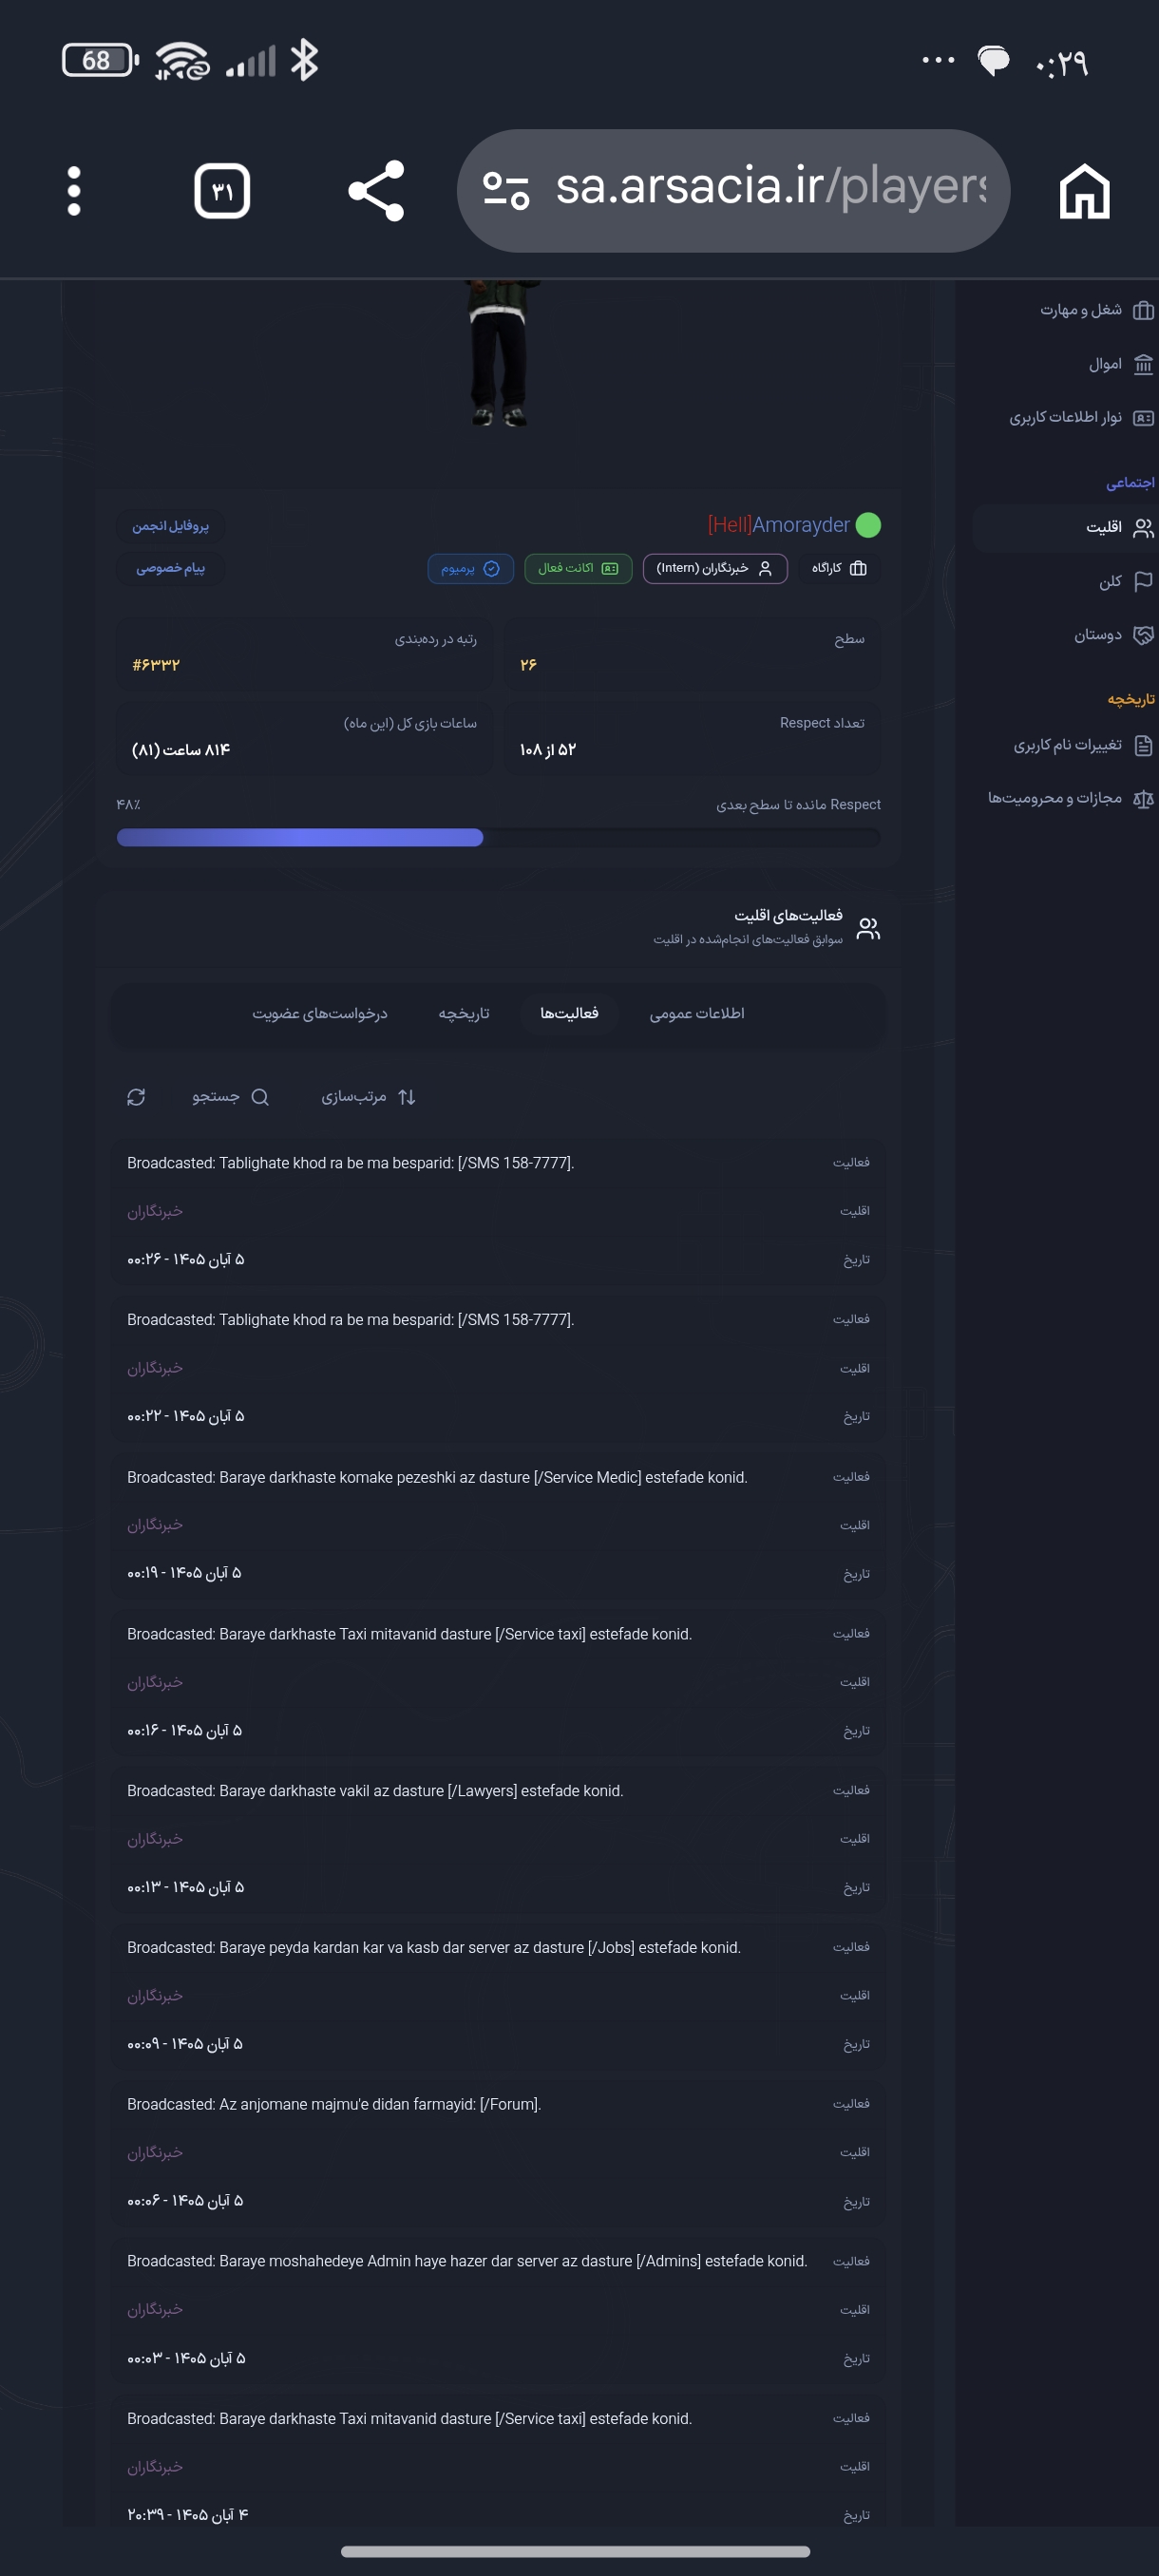Click the handshake icon beside دوستان
The height and width of the screenshot is (2576, 1159).
[x=1143, y=635]
